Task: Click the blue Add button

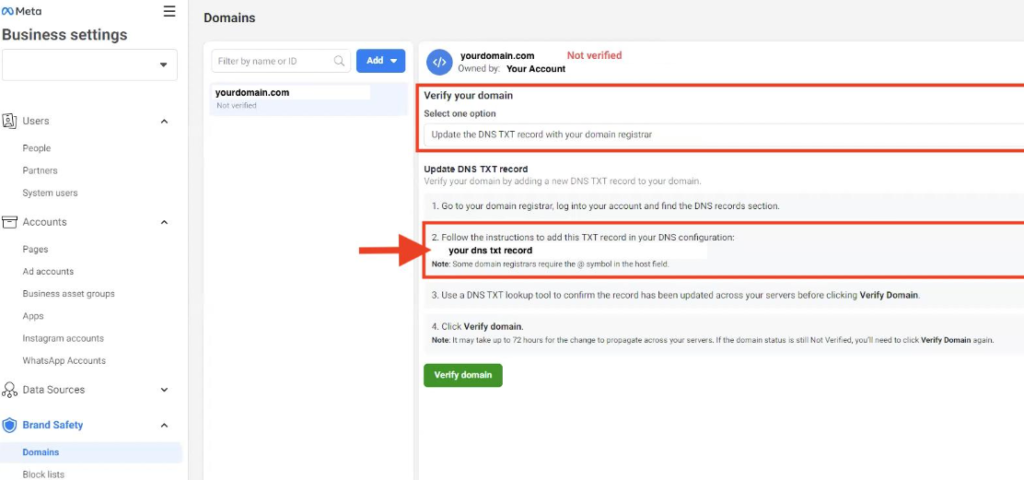Action: tap(381, 61)
